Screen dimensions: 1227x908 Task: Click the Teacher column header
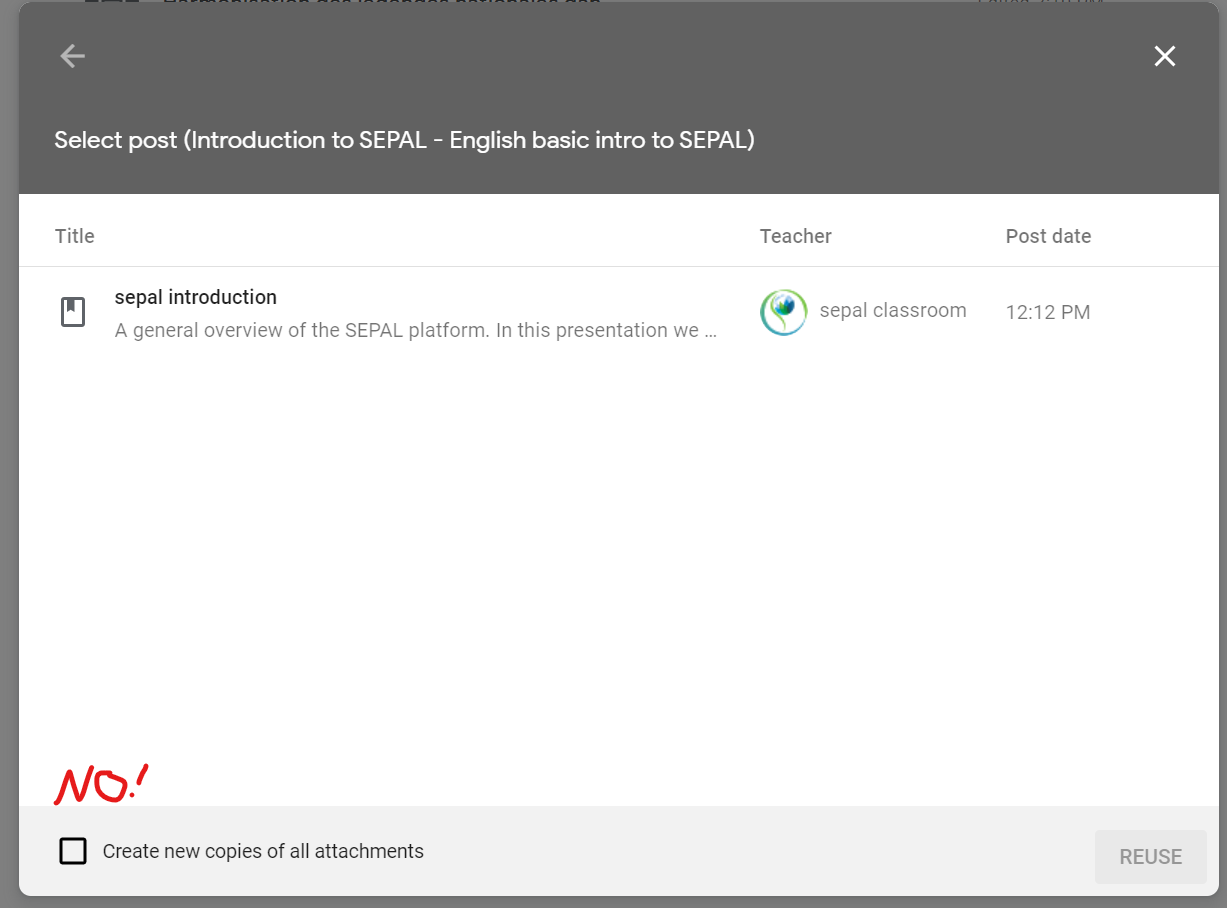795,236
